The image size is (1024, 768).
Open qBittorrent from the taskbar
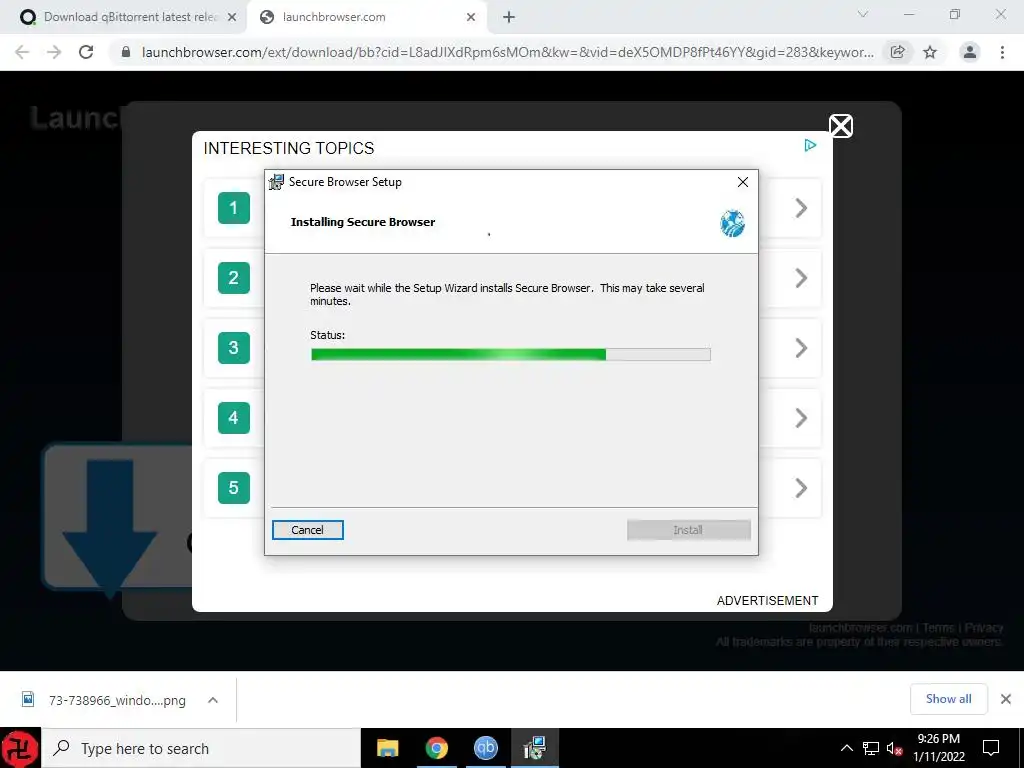(x=485, y=748)
